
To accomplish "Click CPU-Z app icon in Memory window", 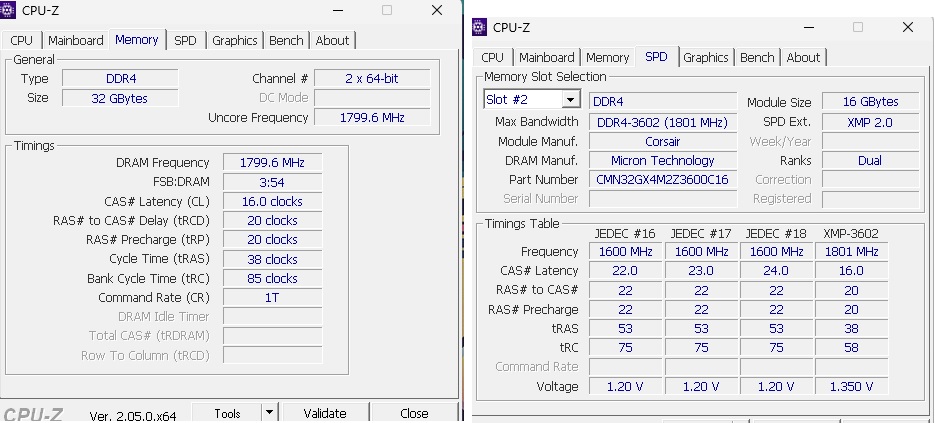I will 8,10.
